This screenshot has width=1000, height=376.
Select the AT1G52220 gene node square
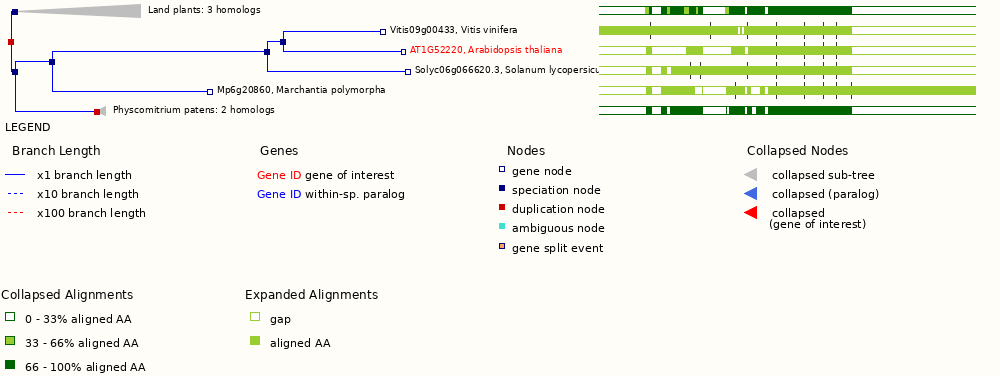403,52
